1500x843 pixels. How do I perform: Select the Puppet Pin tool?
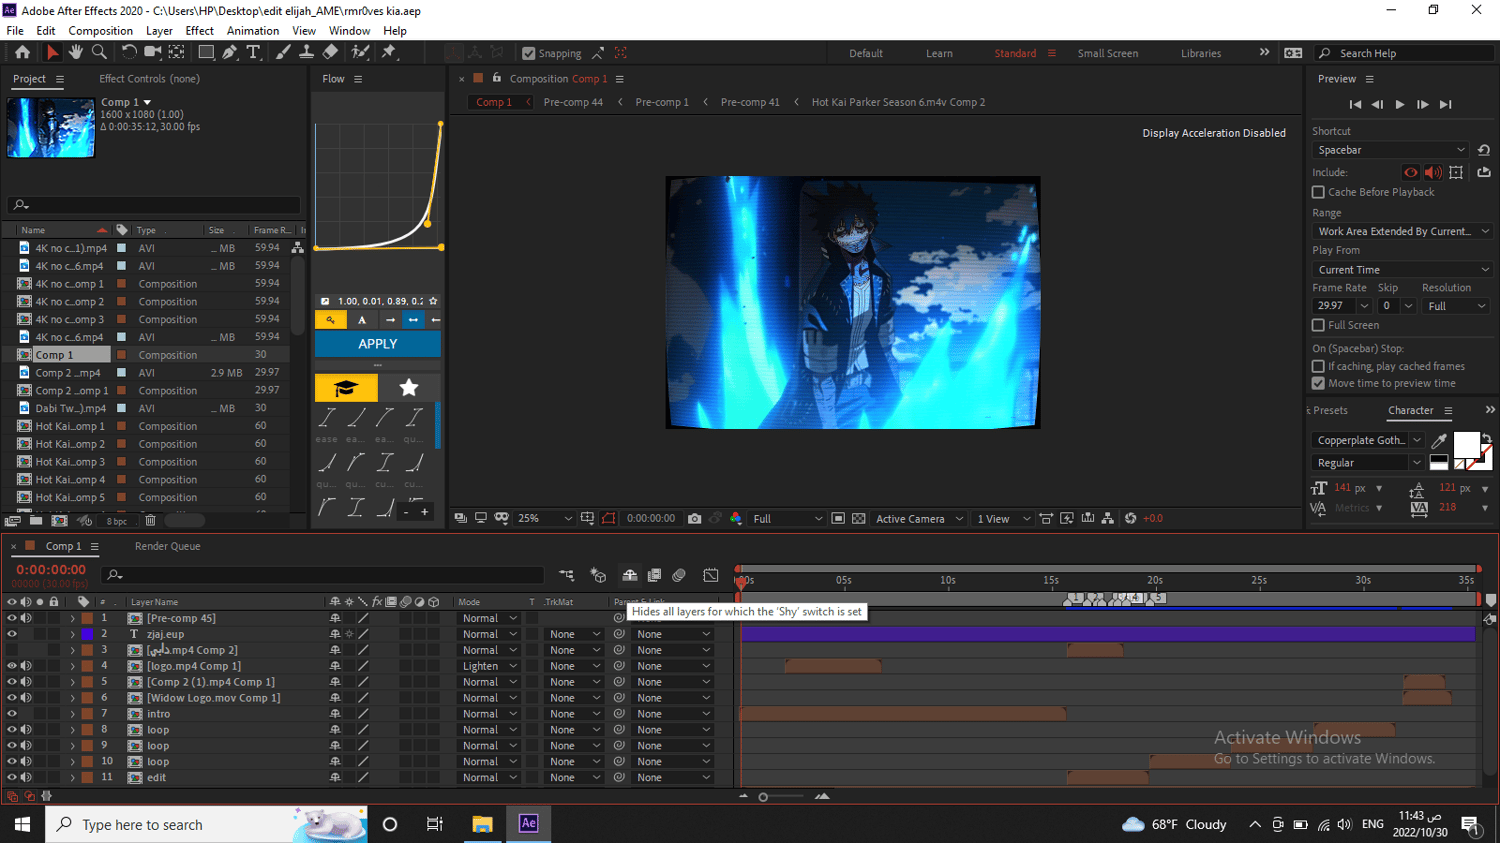click(x=389, y=52)
